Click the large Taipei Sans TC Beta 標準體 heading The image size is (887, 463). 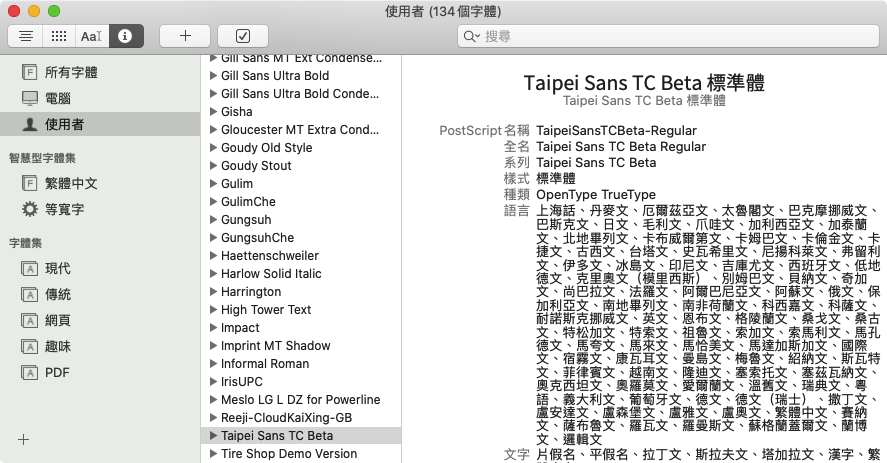pos(644,83)
